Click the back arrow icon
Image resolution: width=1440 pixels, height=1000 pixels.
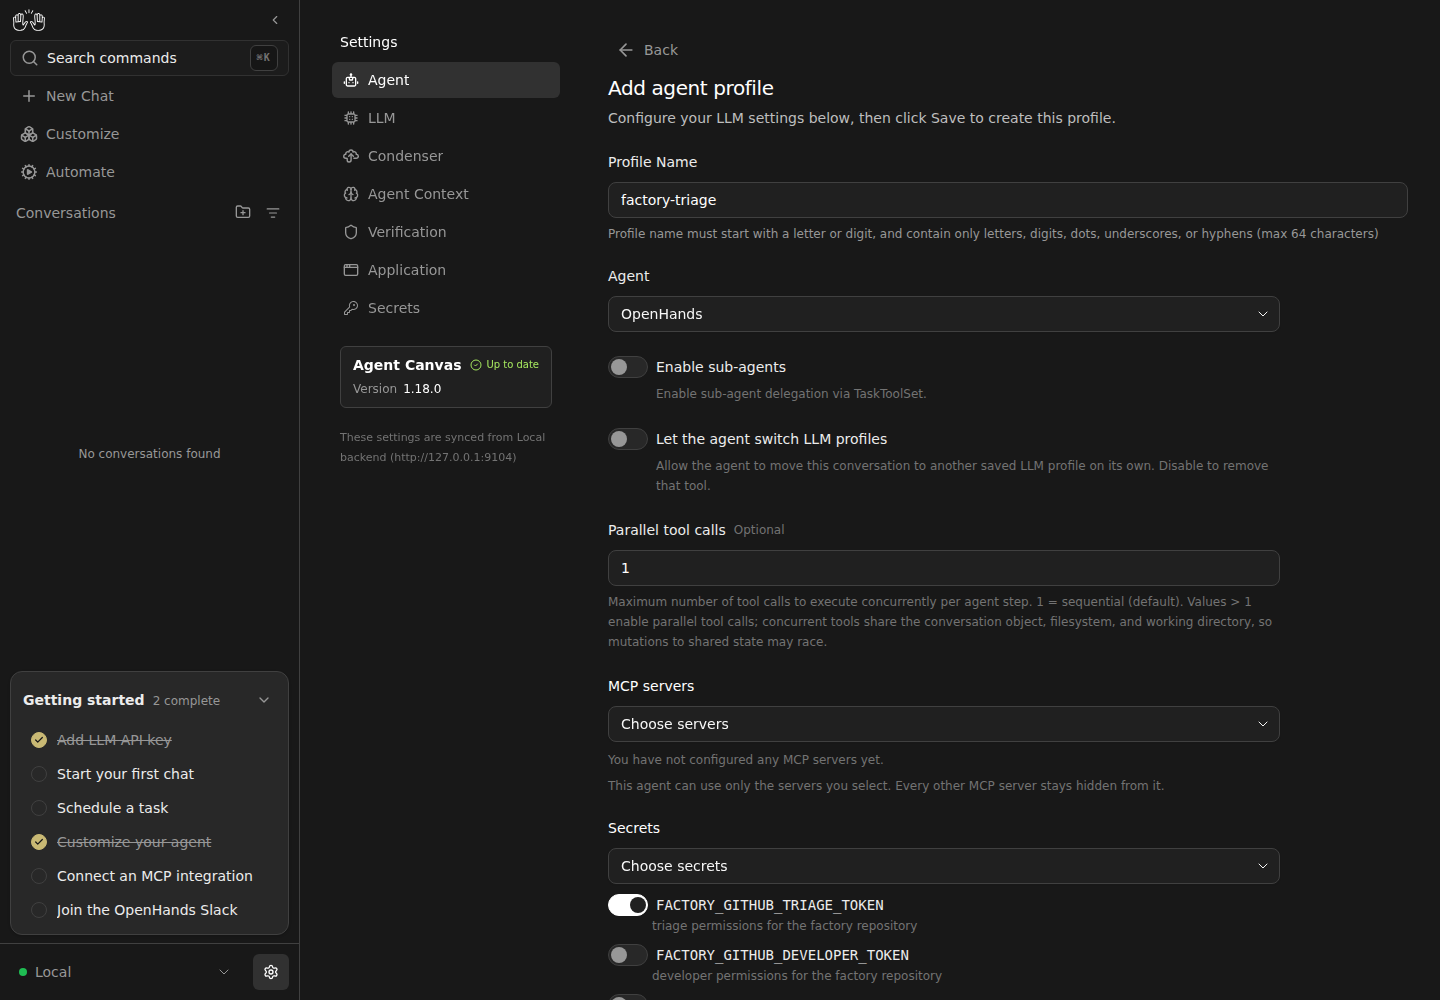tap(626, 50)
